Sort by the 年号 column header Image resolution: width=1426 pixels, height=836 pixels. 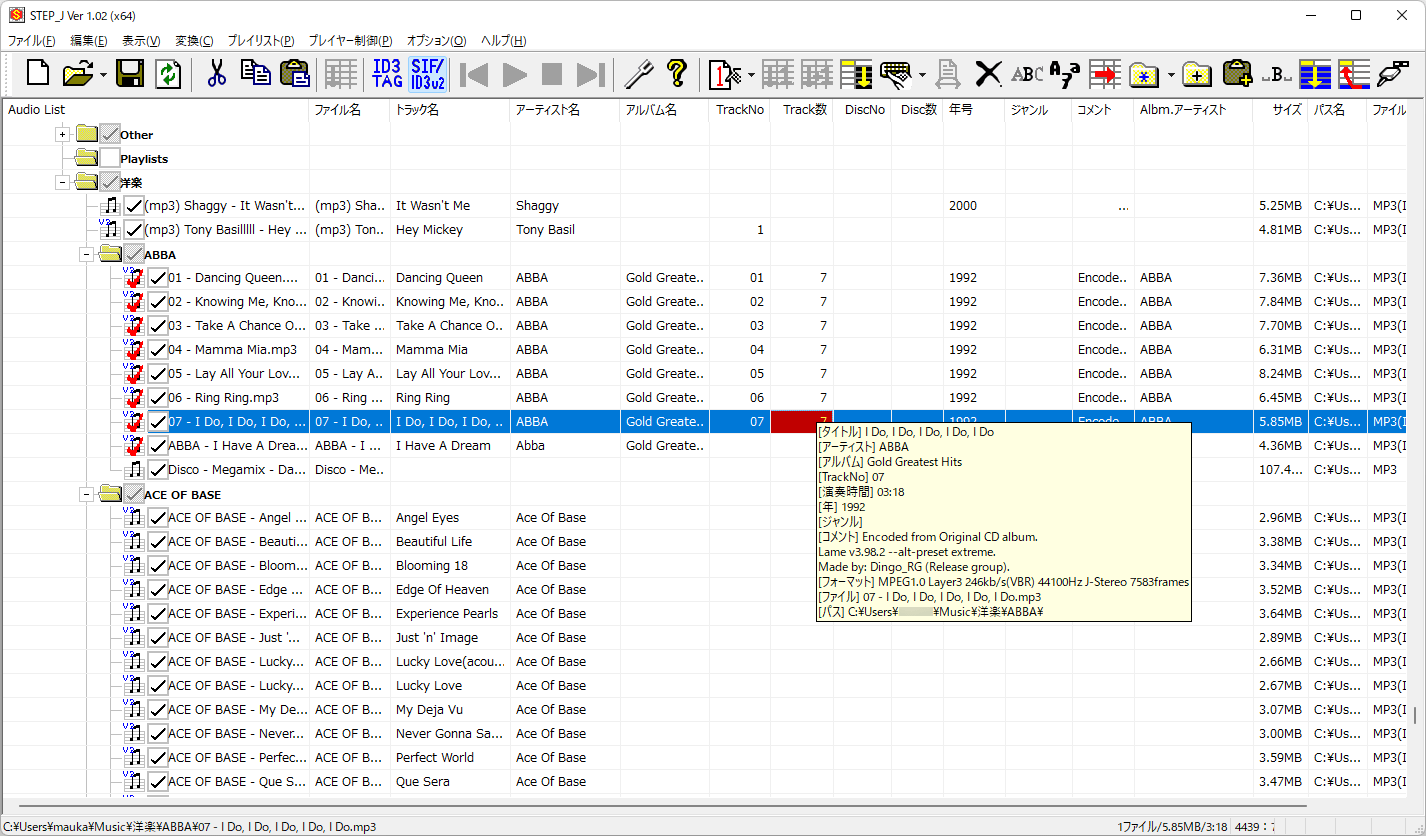975,110
